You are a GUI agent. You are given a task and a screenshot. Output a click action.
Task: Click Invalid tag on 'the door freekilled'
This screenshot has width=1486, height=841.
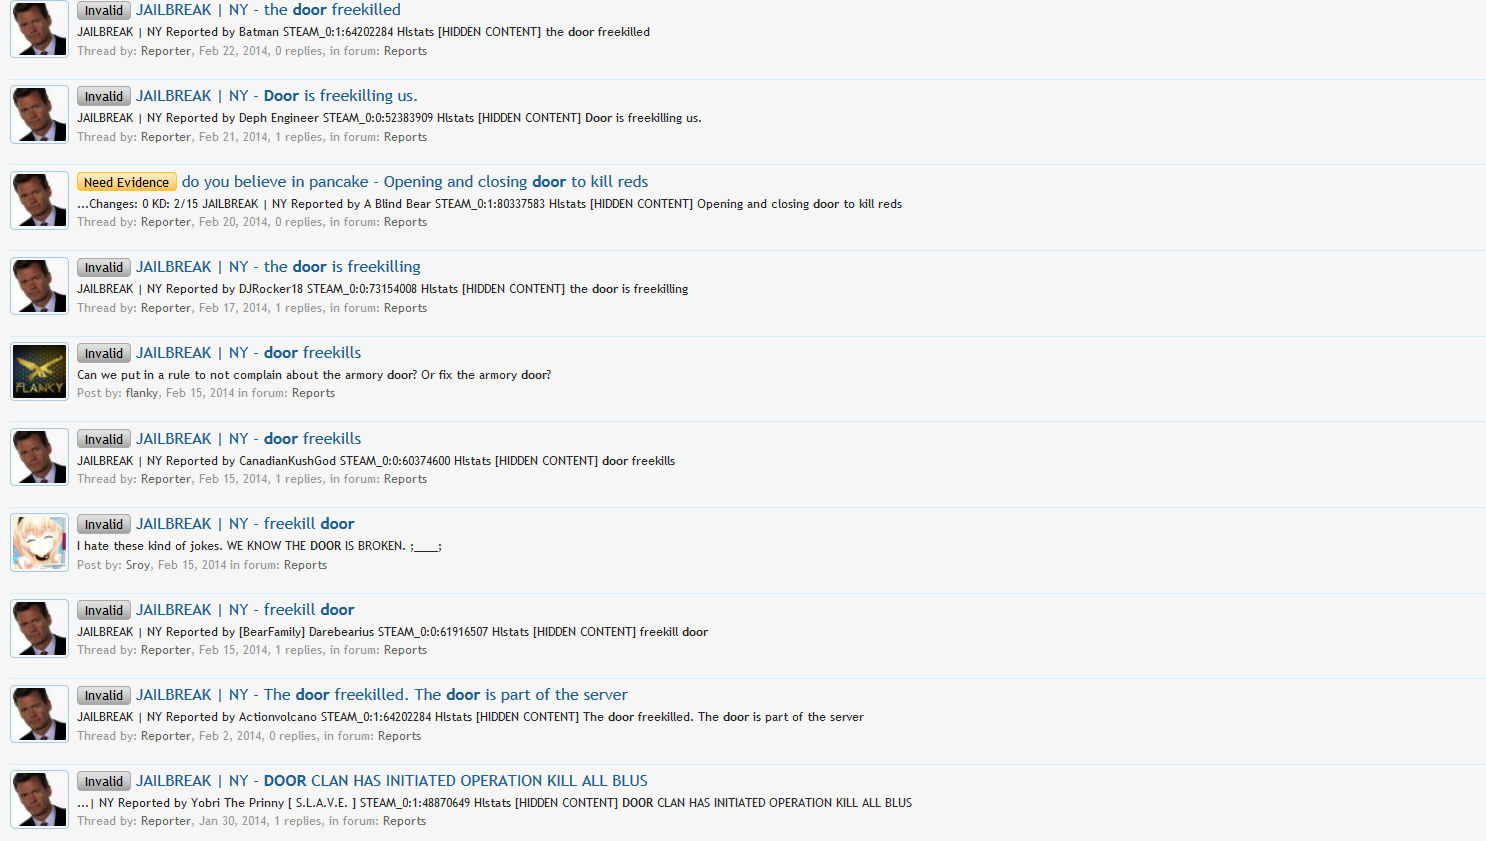104,10
